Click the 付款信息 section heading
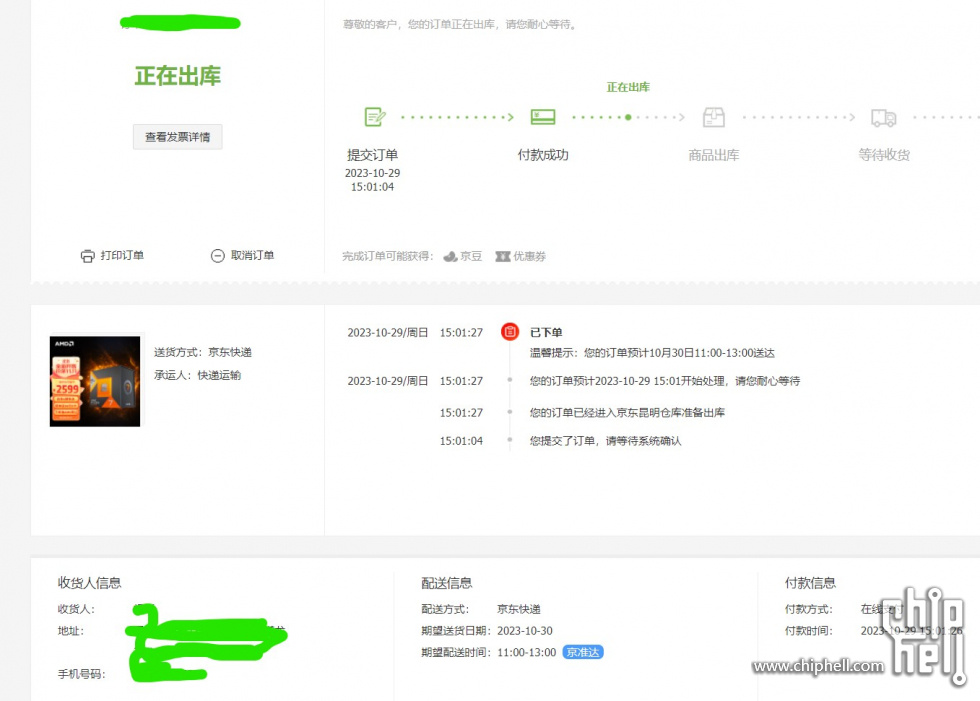The width and height of the screenshot is (980, 701). tap(811, 583)
